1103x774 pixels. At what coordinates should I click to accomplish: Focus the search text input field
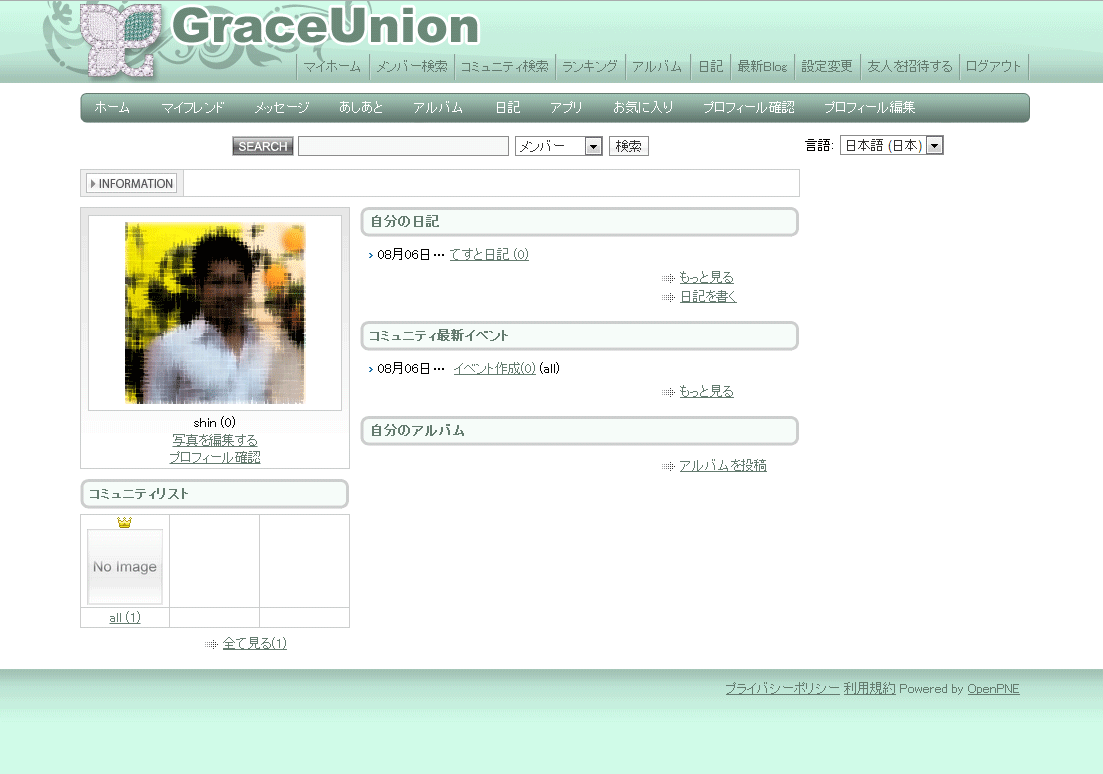click(x=403, y=147)
